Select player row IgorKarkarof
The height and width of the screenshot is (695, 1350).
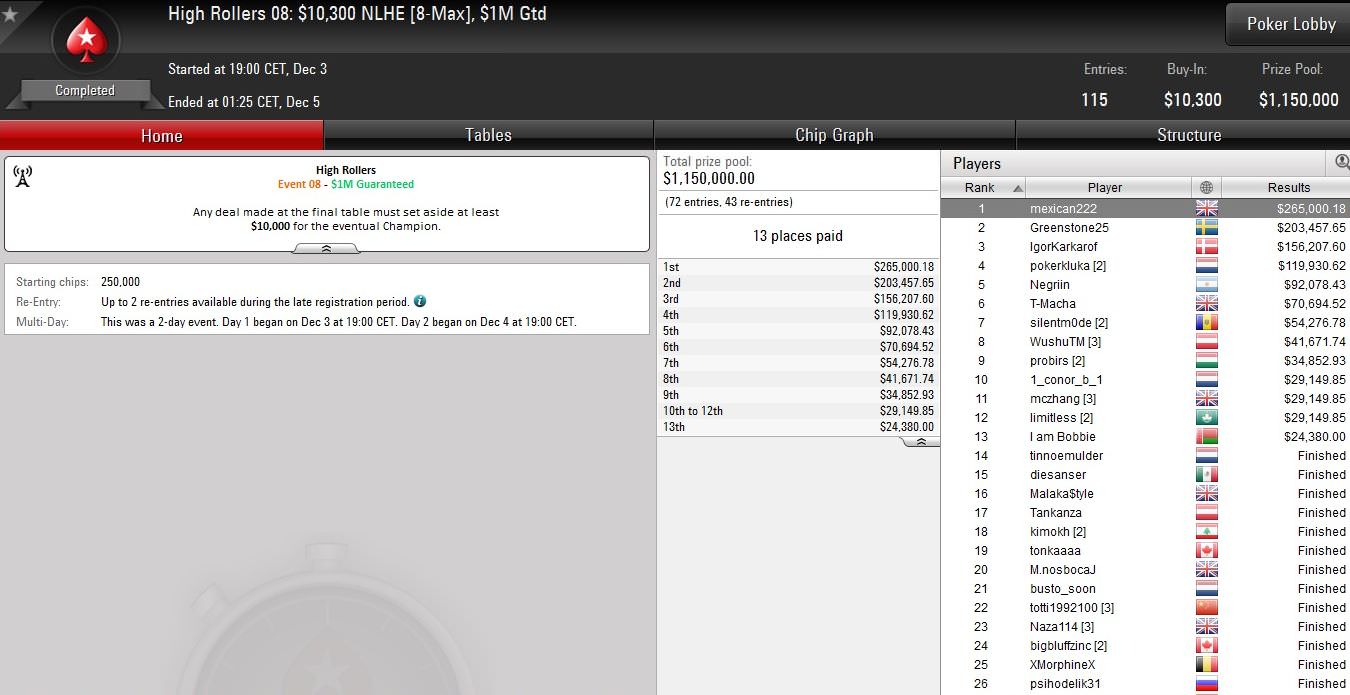tap(1145, 246)
